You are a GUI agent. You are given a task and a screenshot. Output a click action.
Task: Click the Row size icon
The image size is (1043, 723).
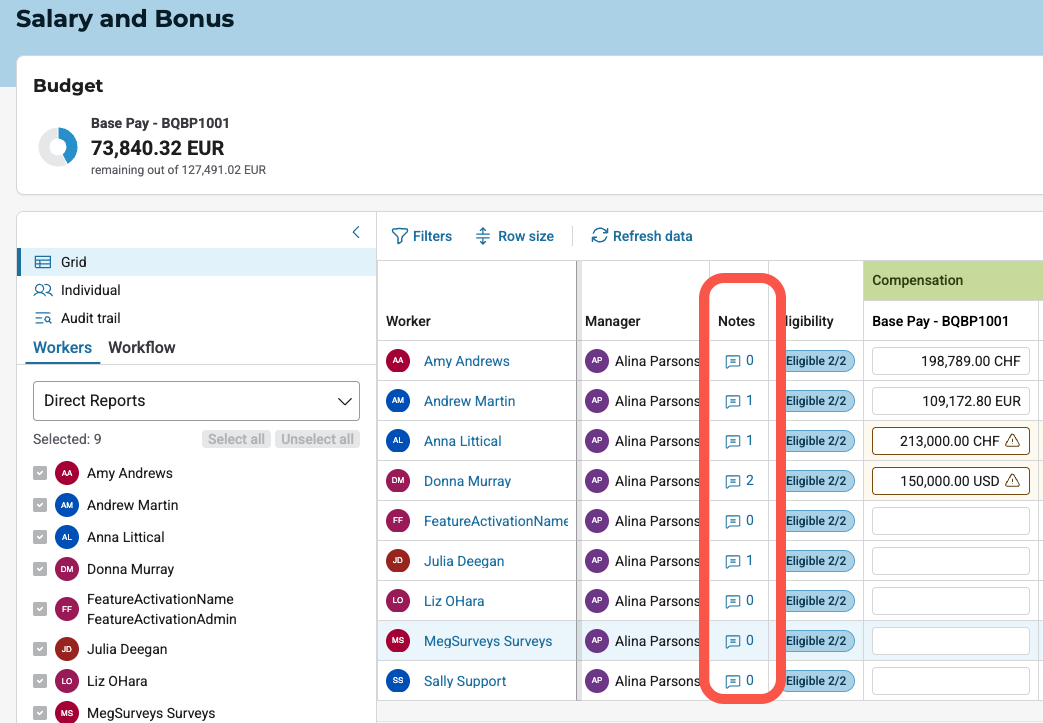(x=483, y=236)
